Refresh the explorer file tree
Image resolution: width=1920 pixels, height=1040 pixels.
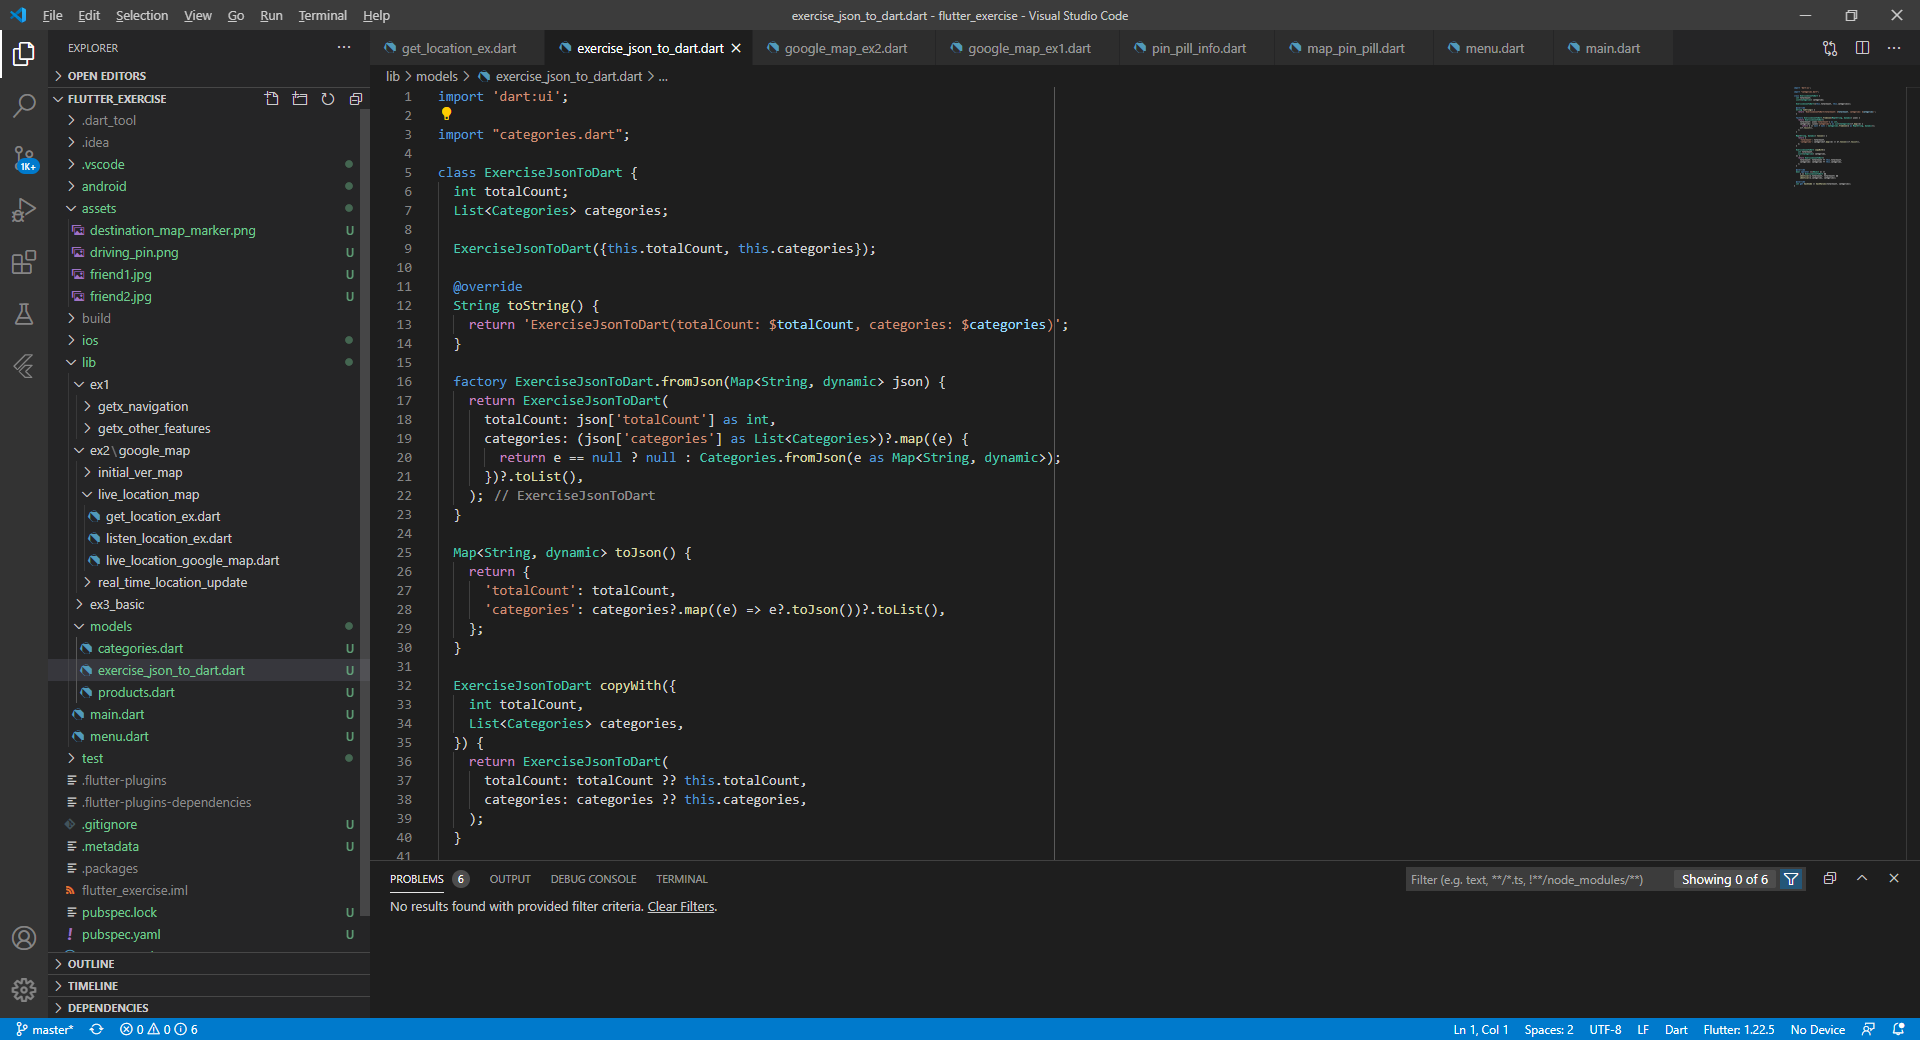[x=328, y=98]
